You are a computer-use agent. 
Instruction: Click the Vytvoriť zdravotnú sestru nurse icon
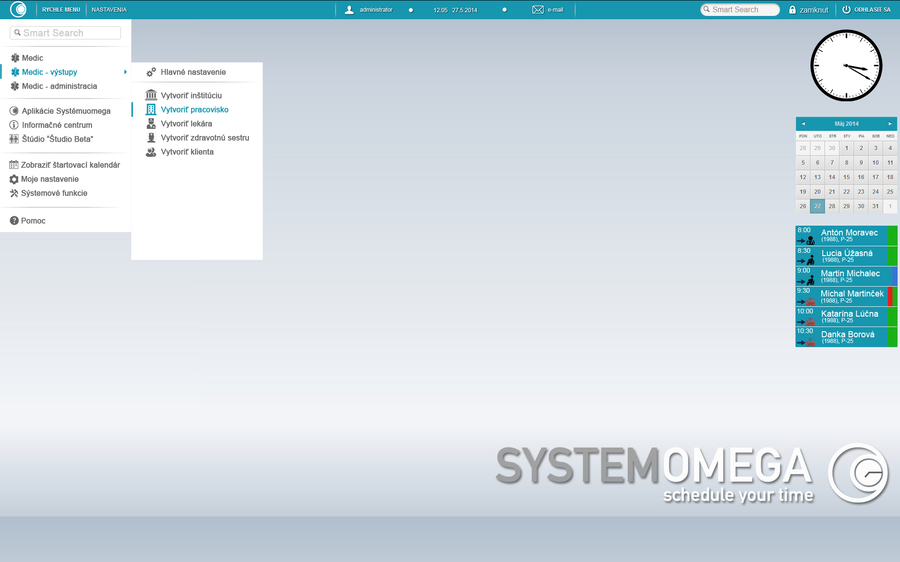click(151, 137)
